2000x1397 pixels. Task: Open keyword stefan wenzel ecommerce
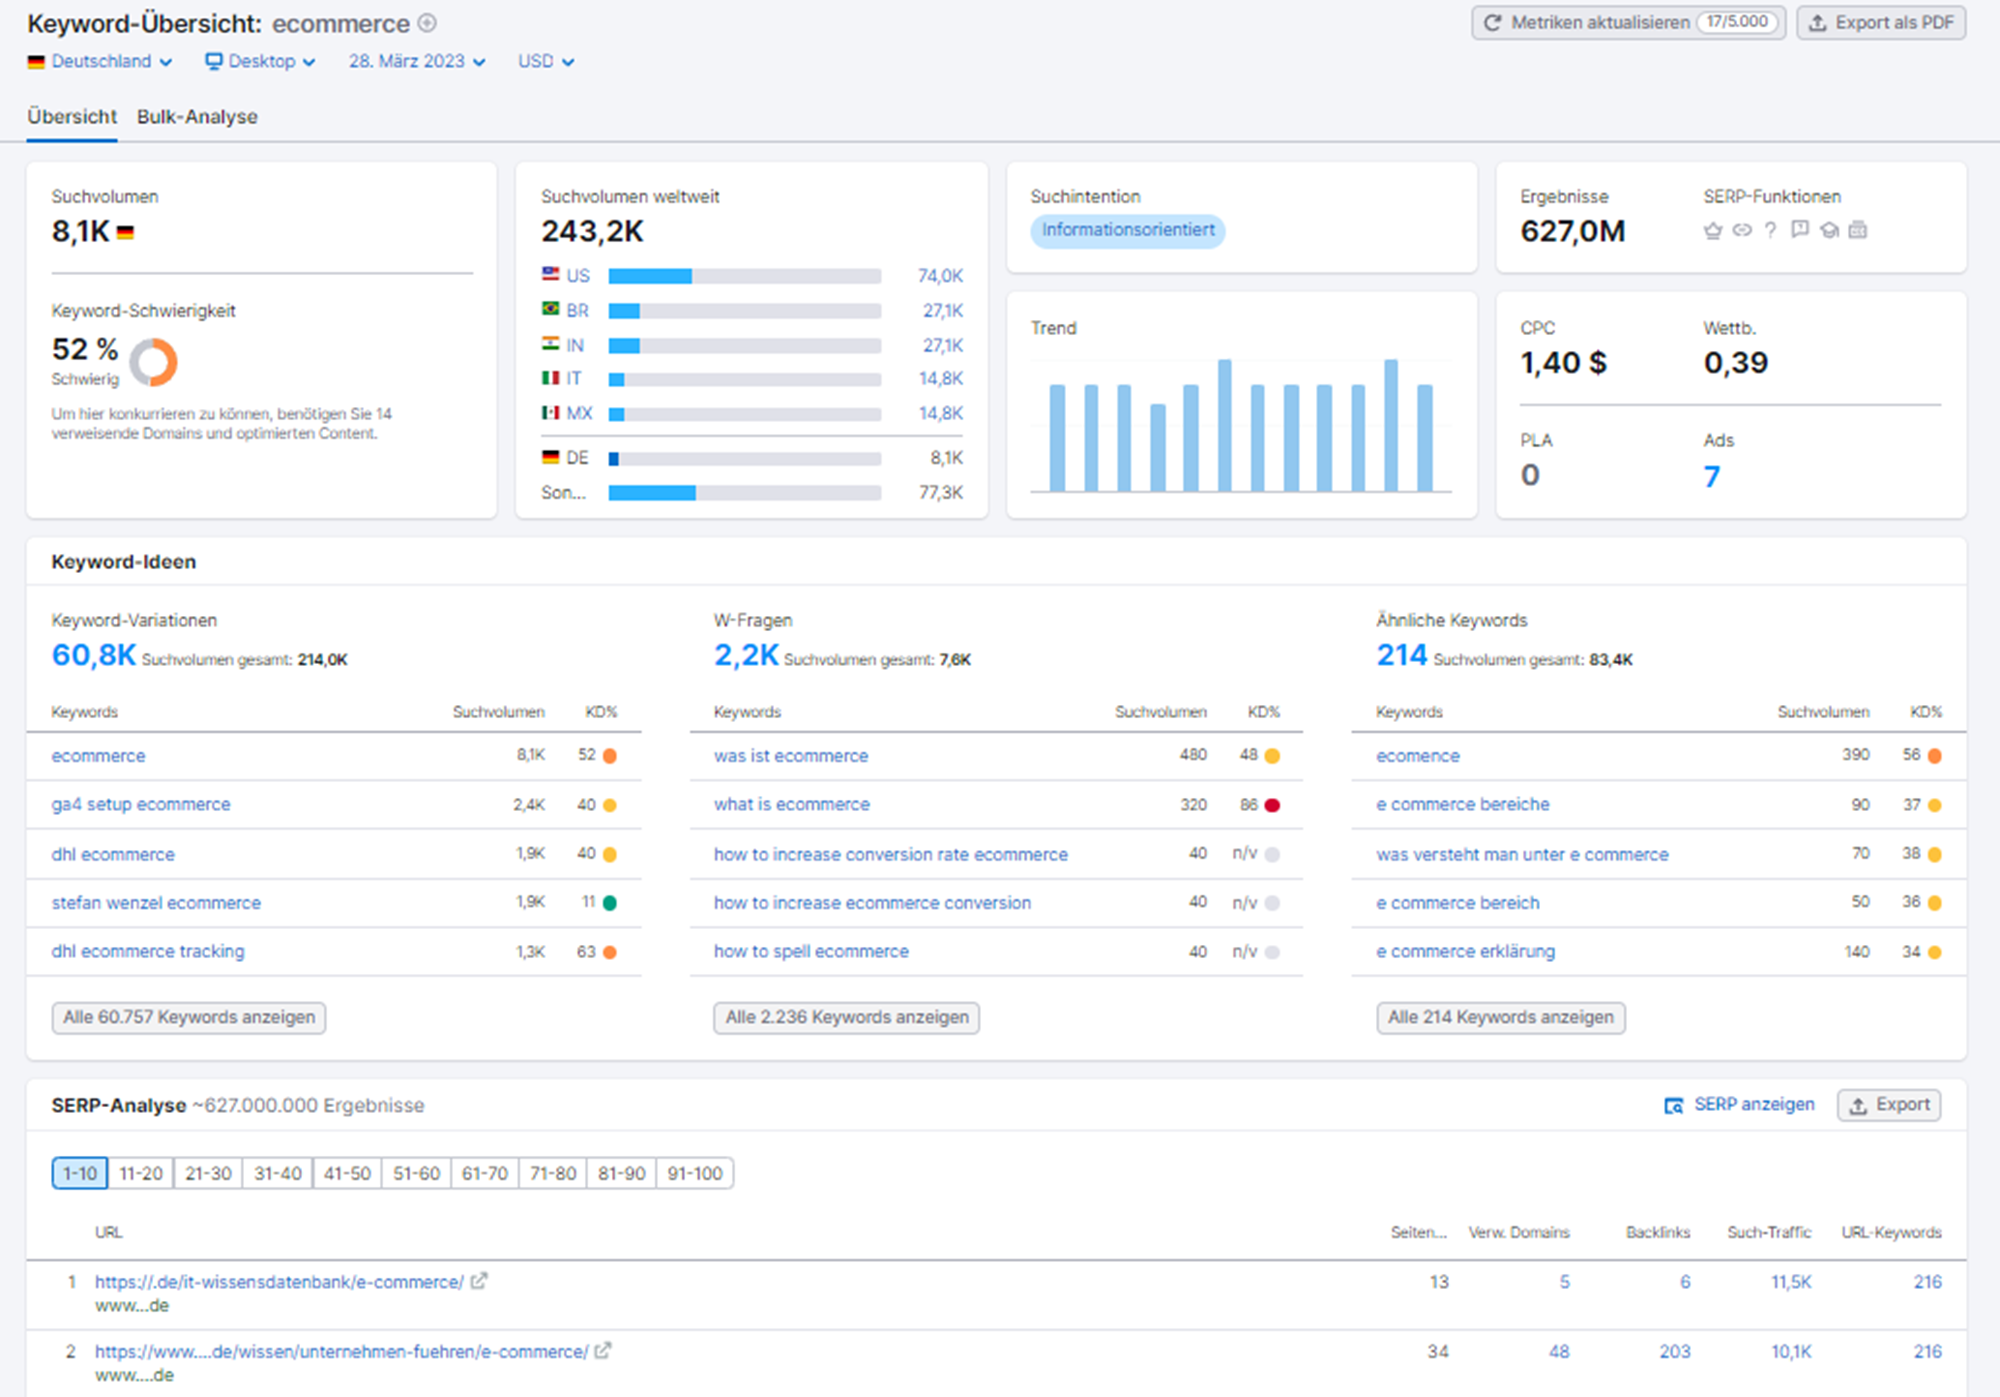156,903
